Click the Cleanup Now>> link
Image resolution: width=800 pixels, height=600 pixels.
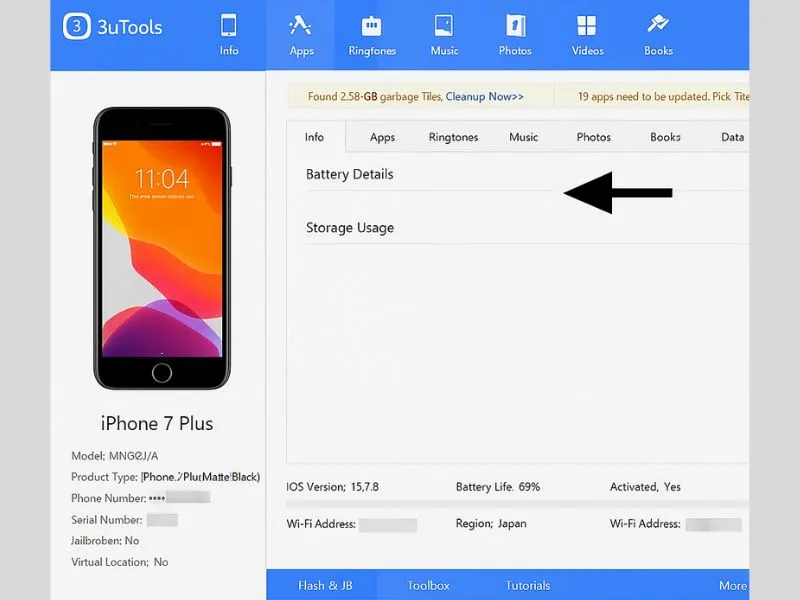coord(484,96)
